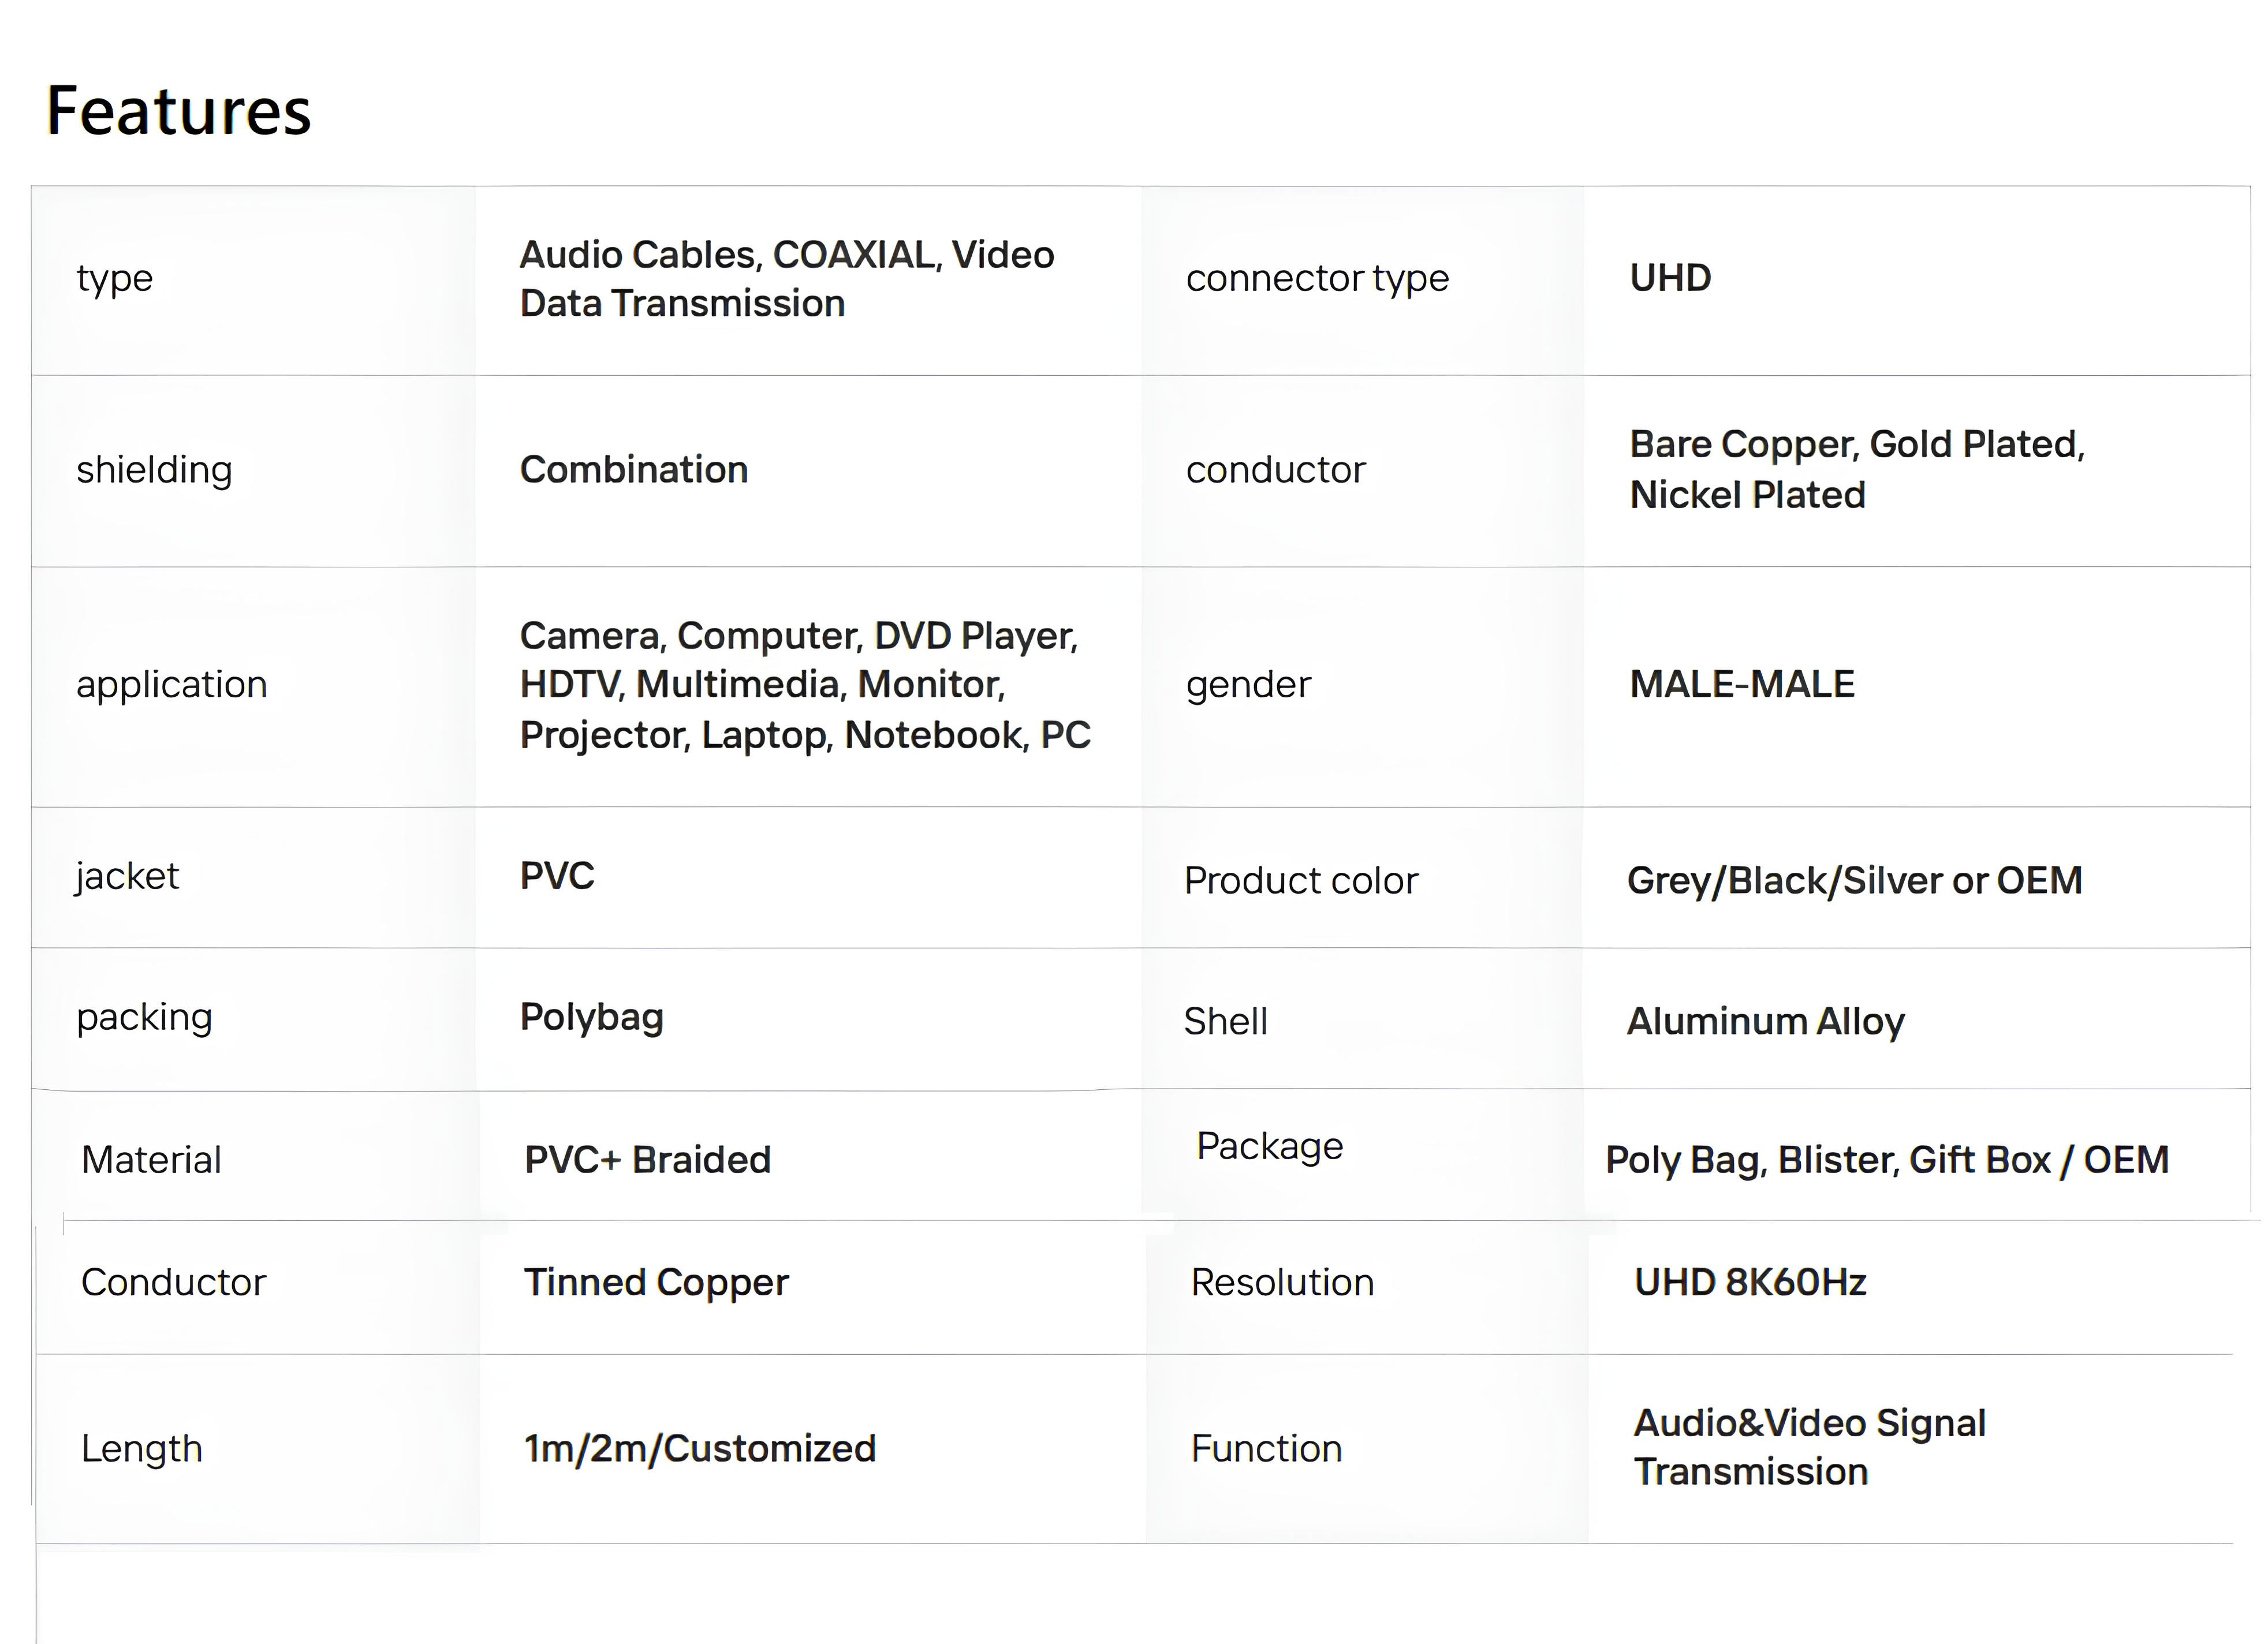Click the 'application' row label
Viewport: 2268px width, 1644px height.
pos(171,685)
